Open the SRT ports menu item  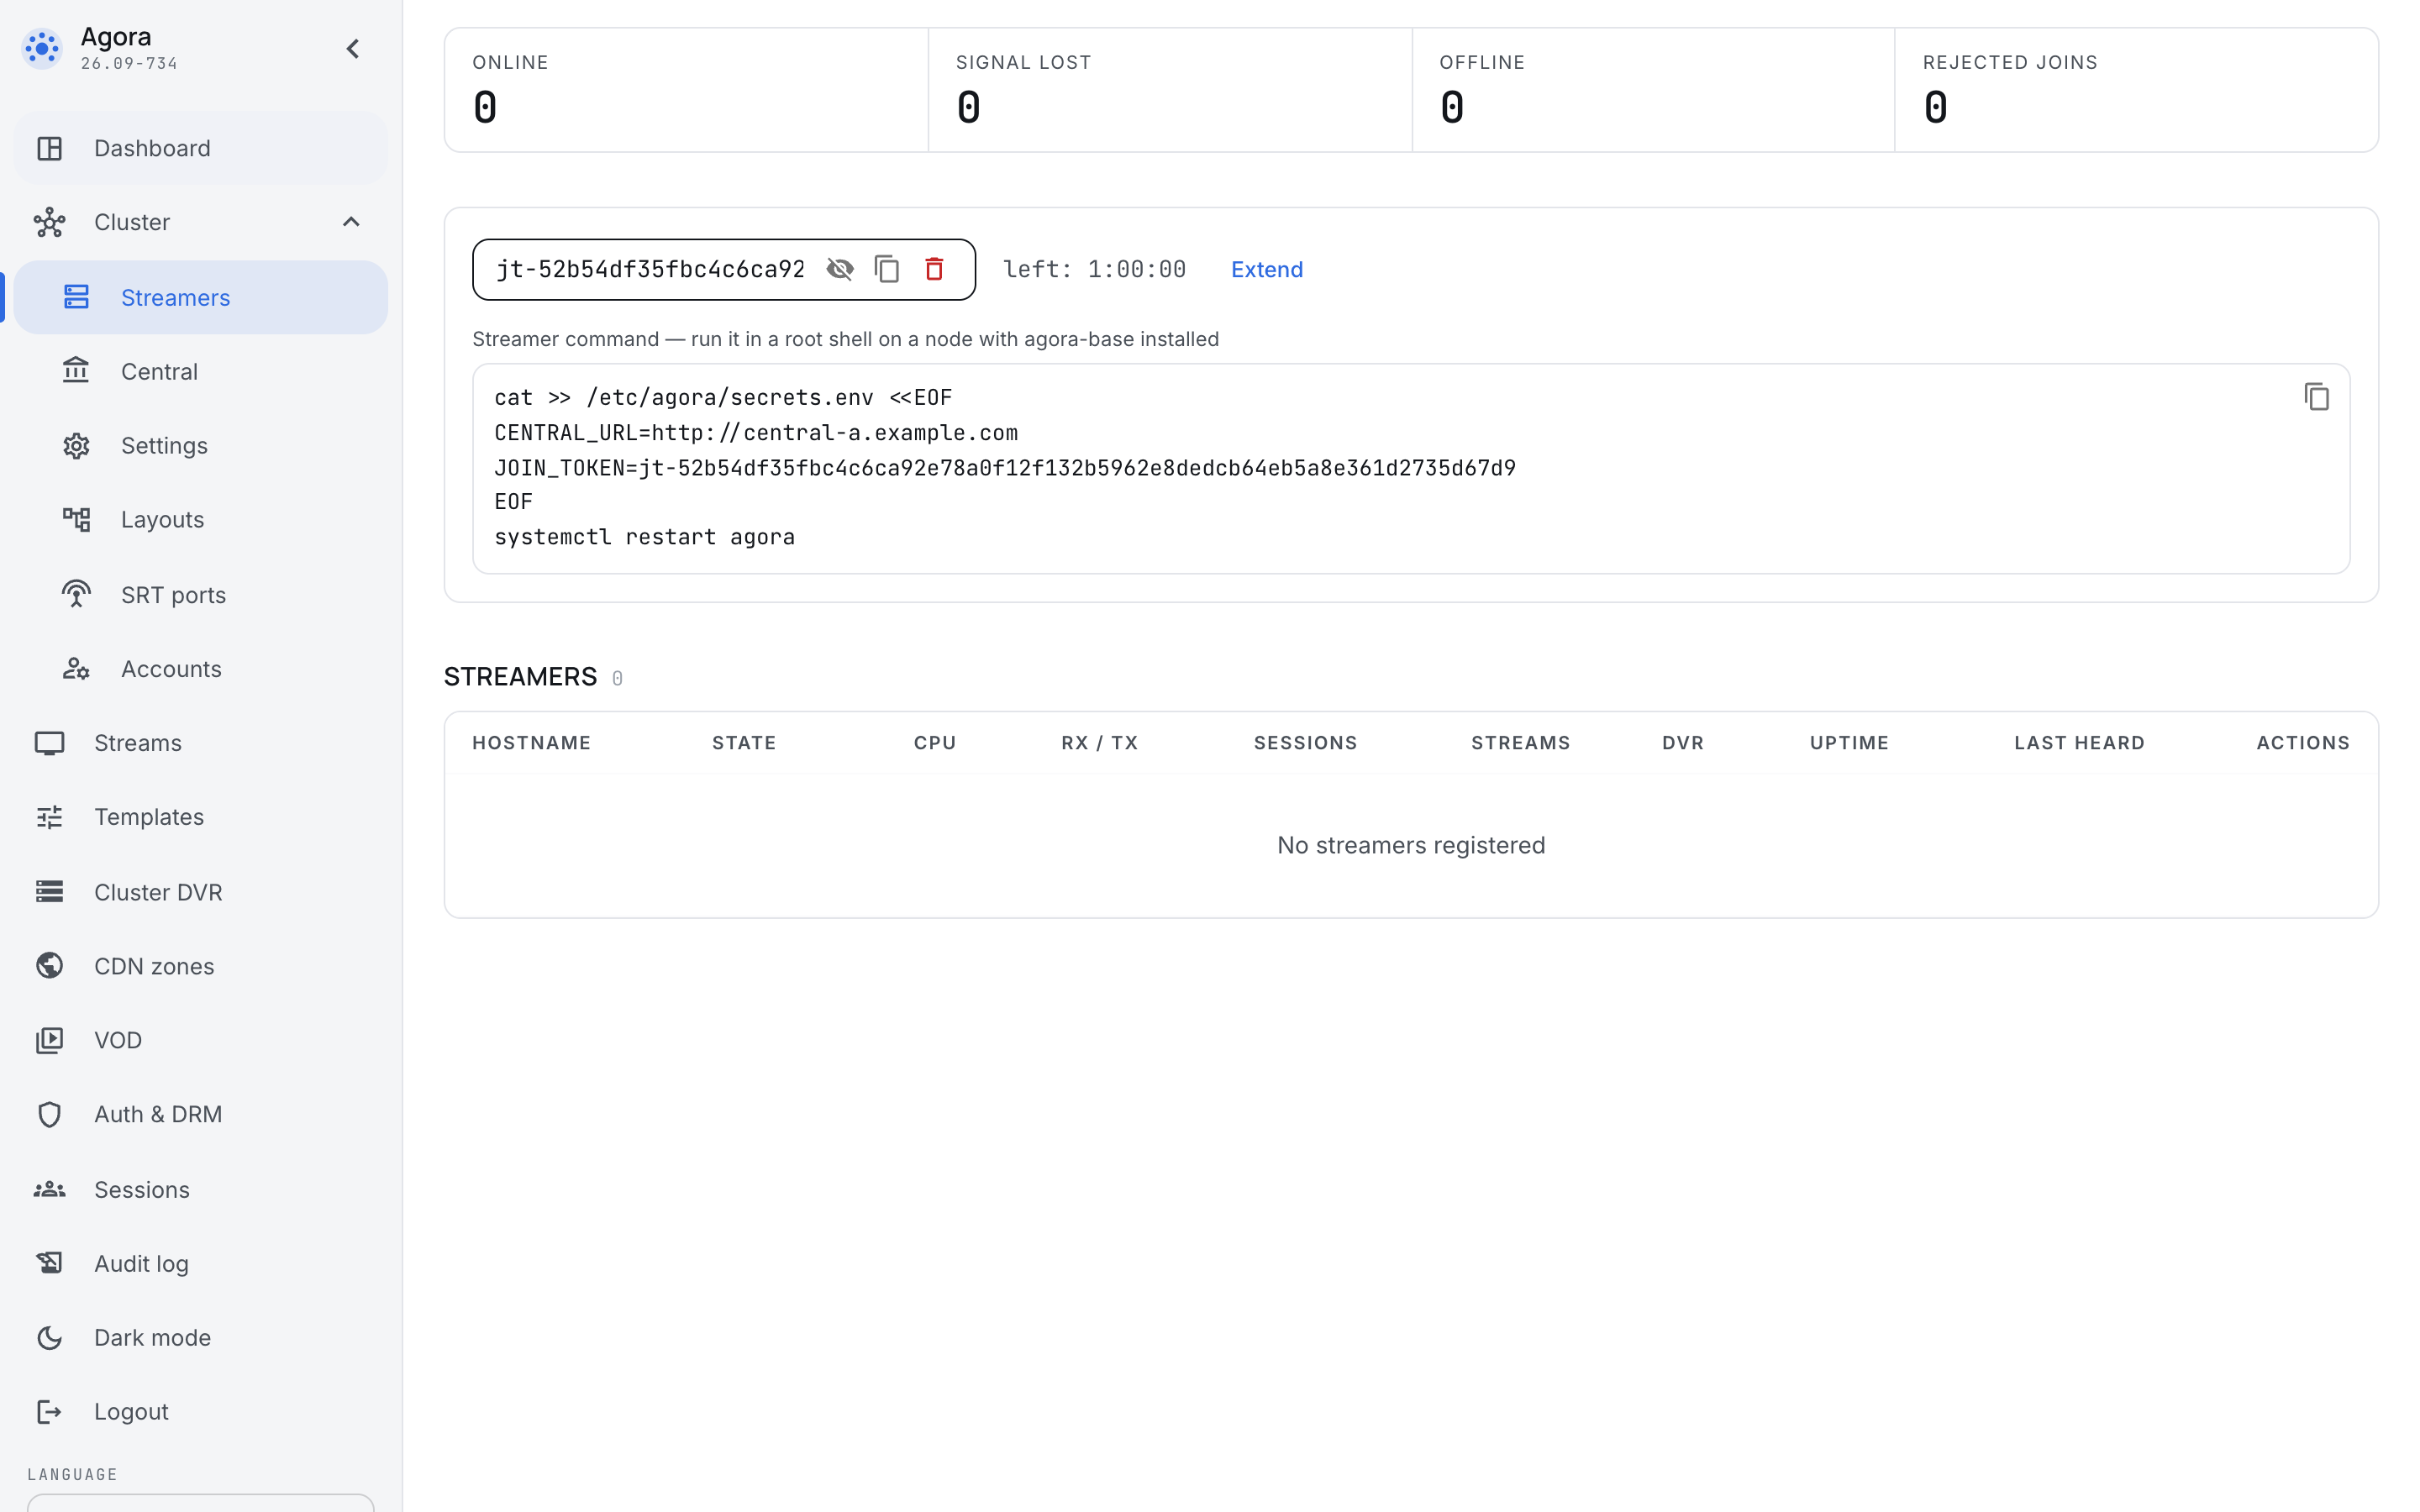[x=200, y=594]
